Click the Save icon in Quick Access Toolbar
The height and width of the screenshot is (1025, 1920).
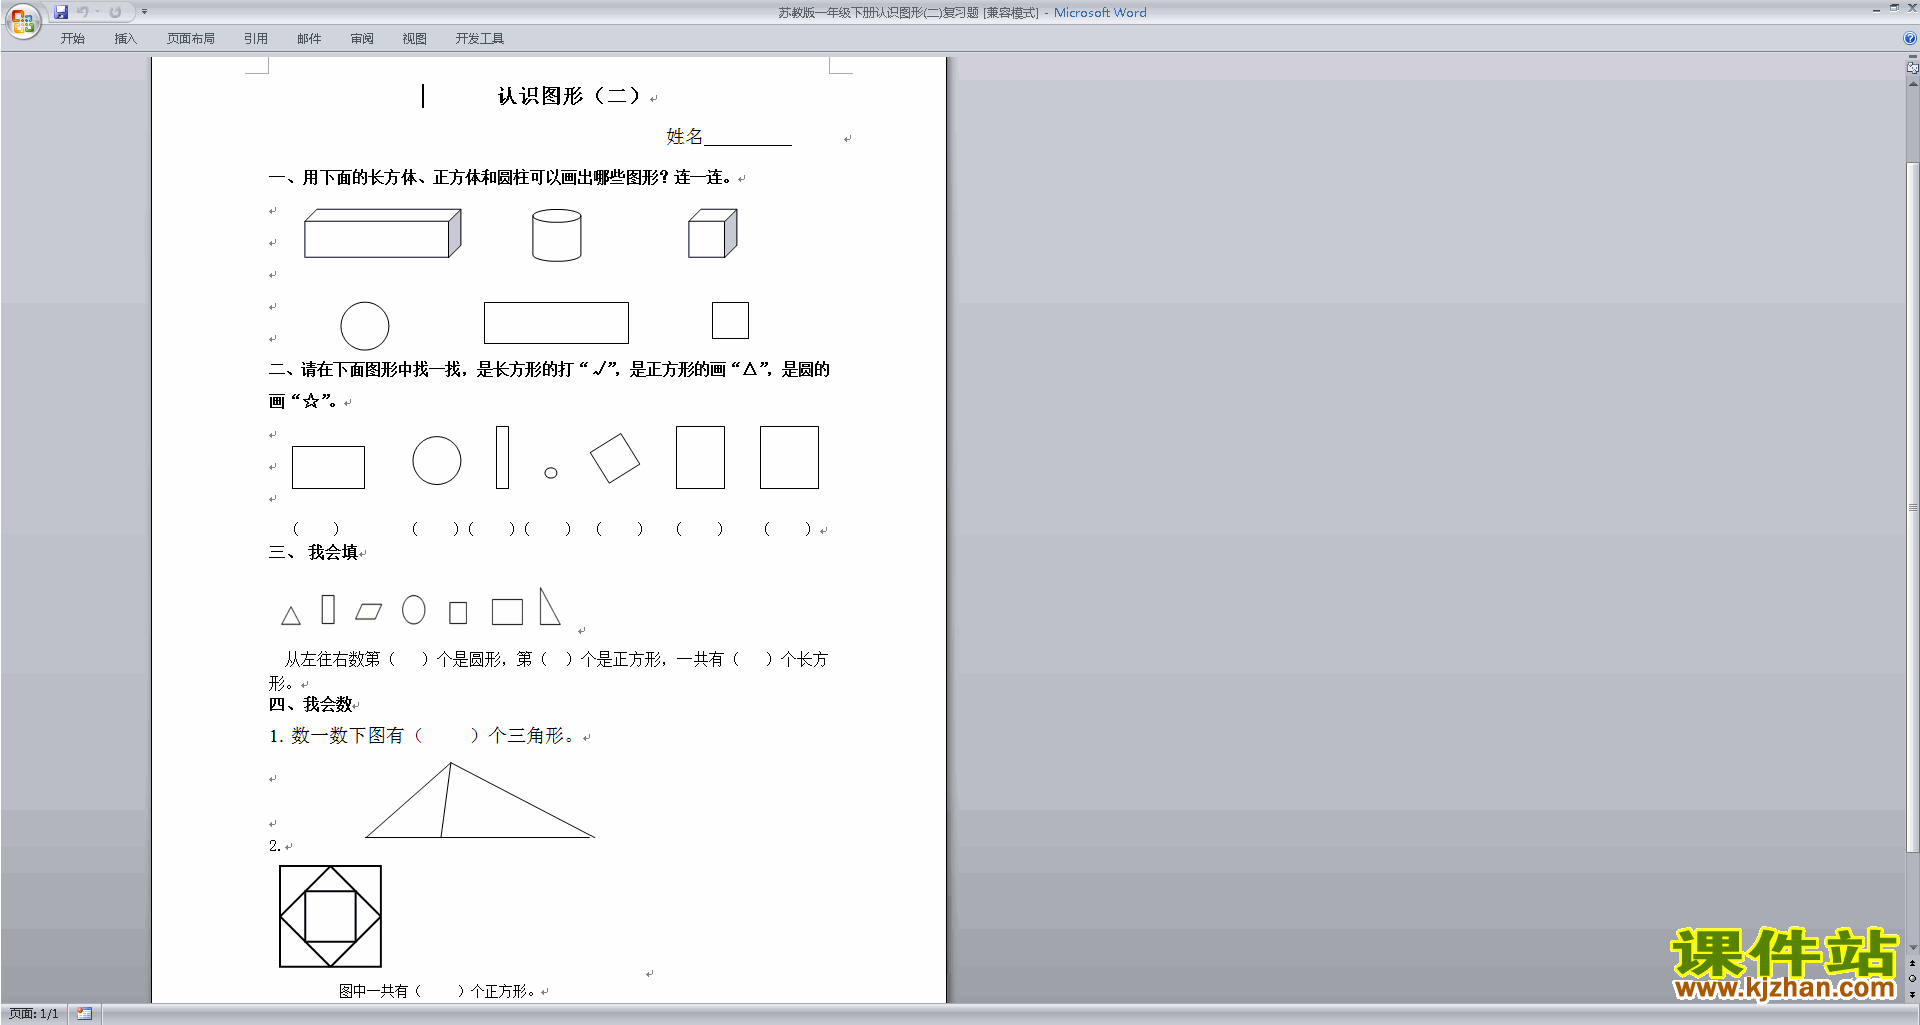61,12
